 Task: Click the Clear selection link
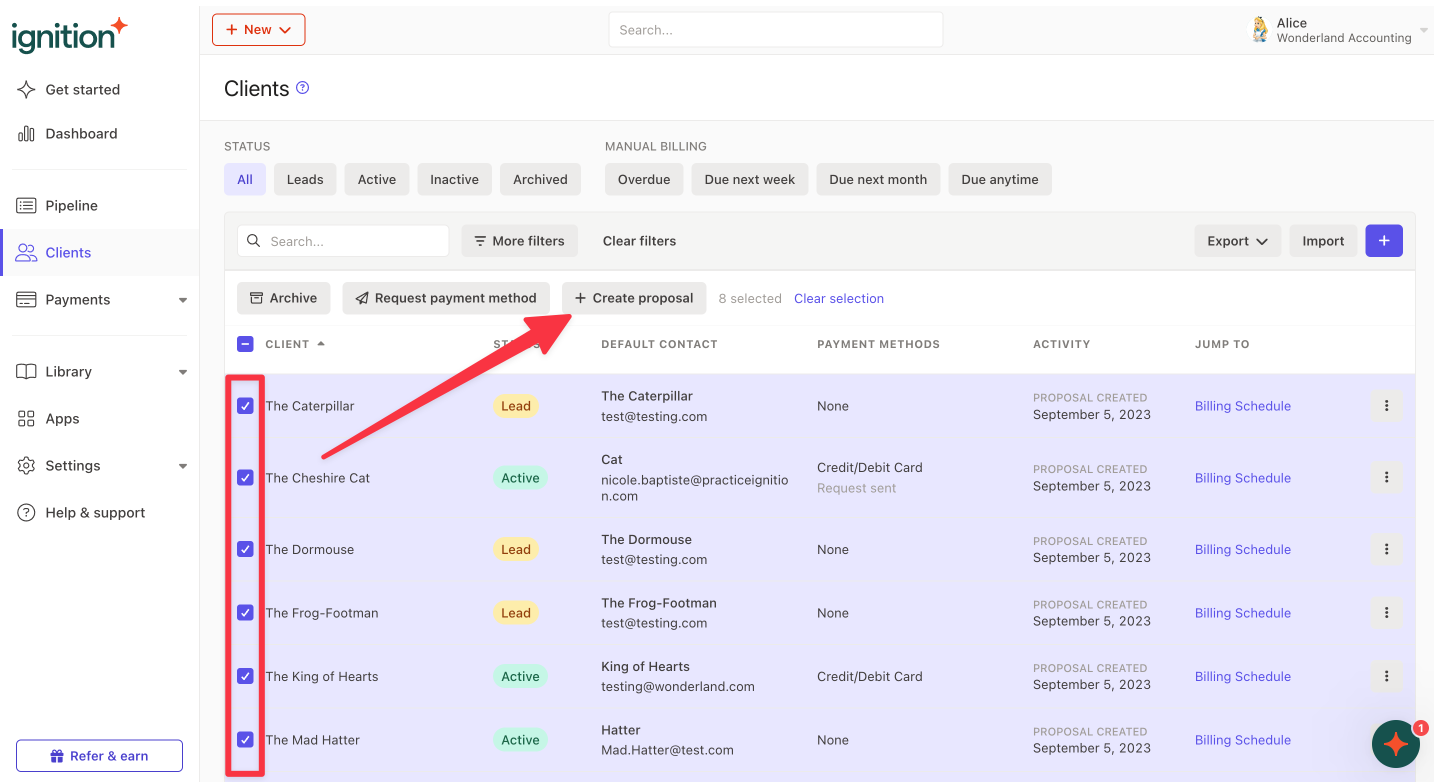[838, 298]
